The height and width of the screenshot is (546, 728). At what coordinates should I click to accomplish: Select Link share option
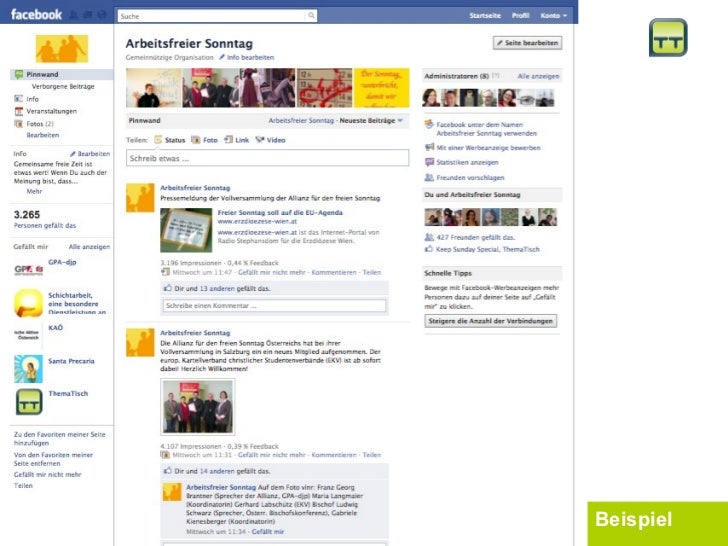point(237,140)
